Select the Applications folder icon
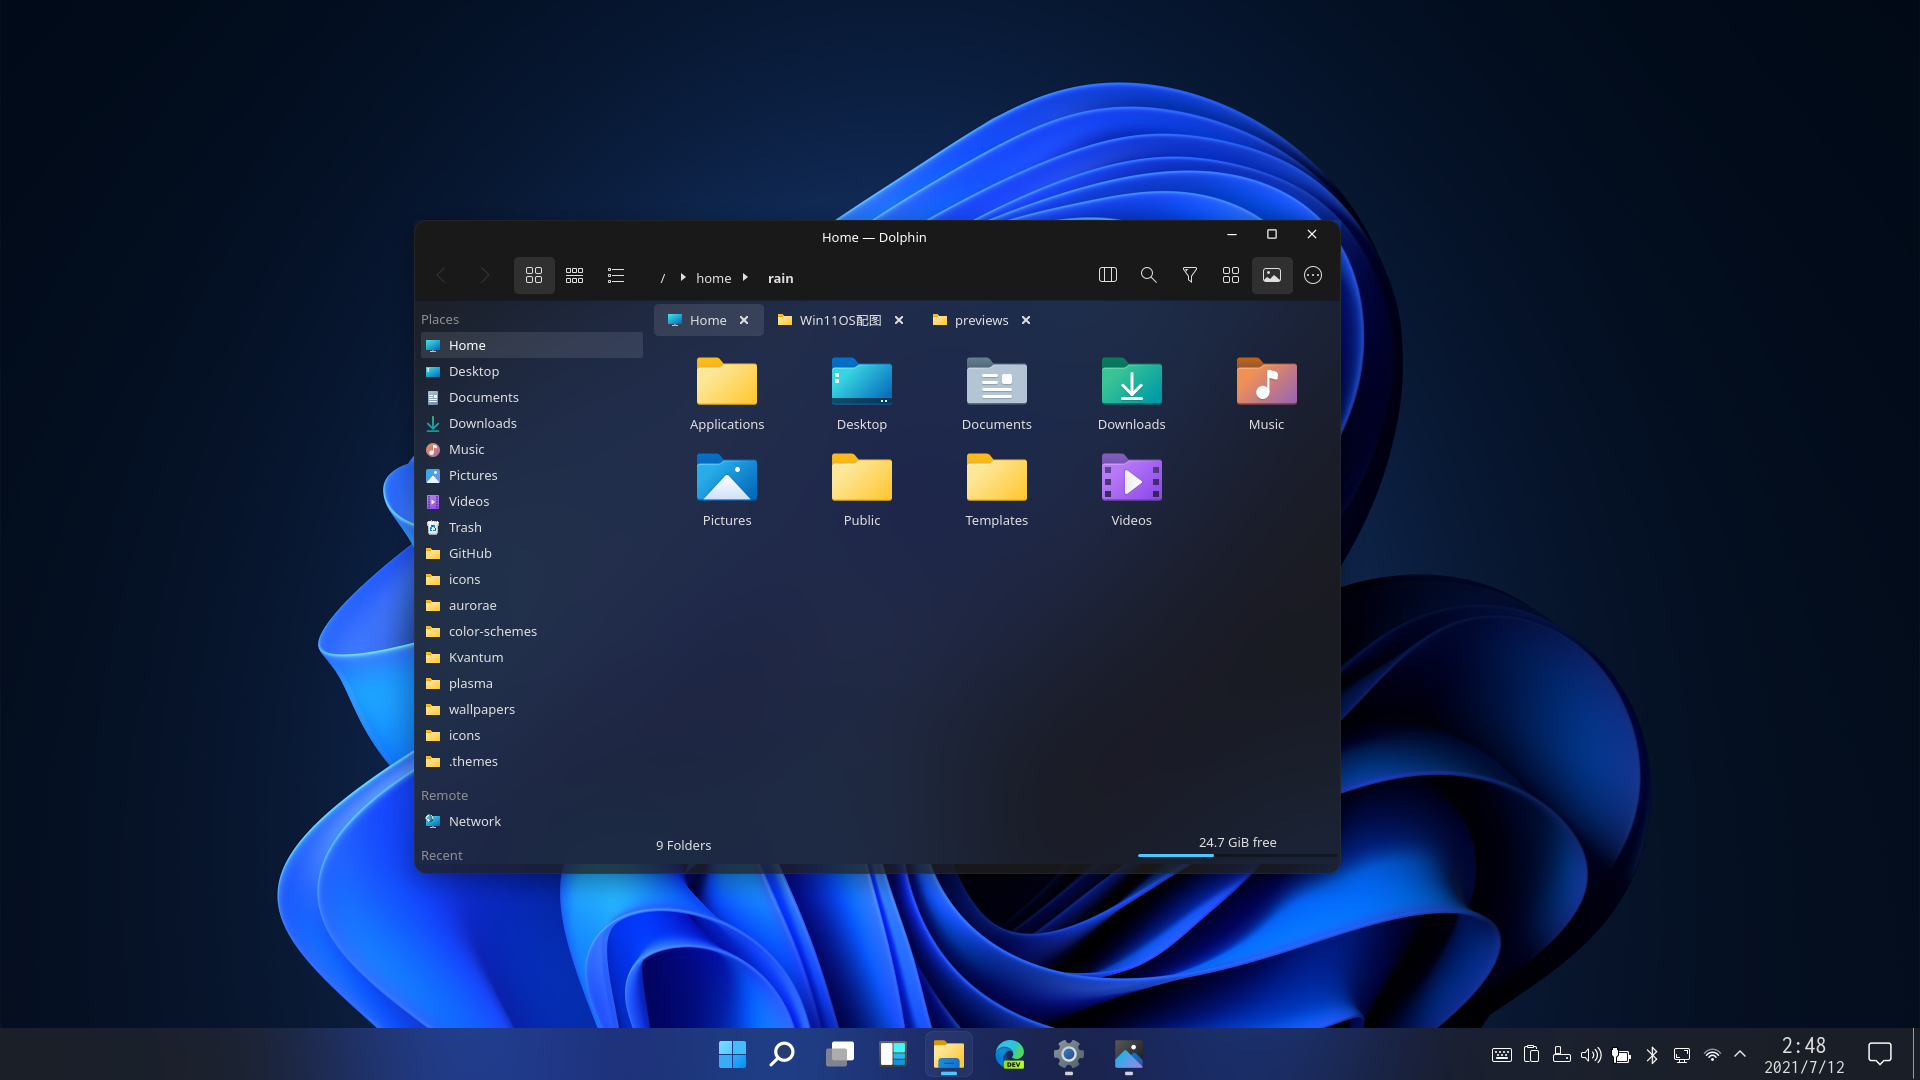The width and height of the screenshot is (1920, 1080). (x=727, y=381)
